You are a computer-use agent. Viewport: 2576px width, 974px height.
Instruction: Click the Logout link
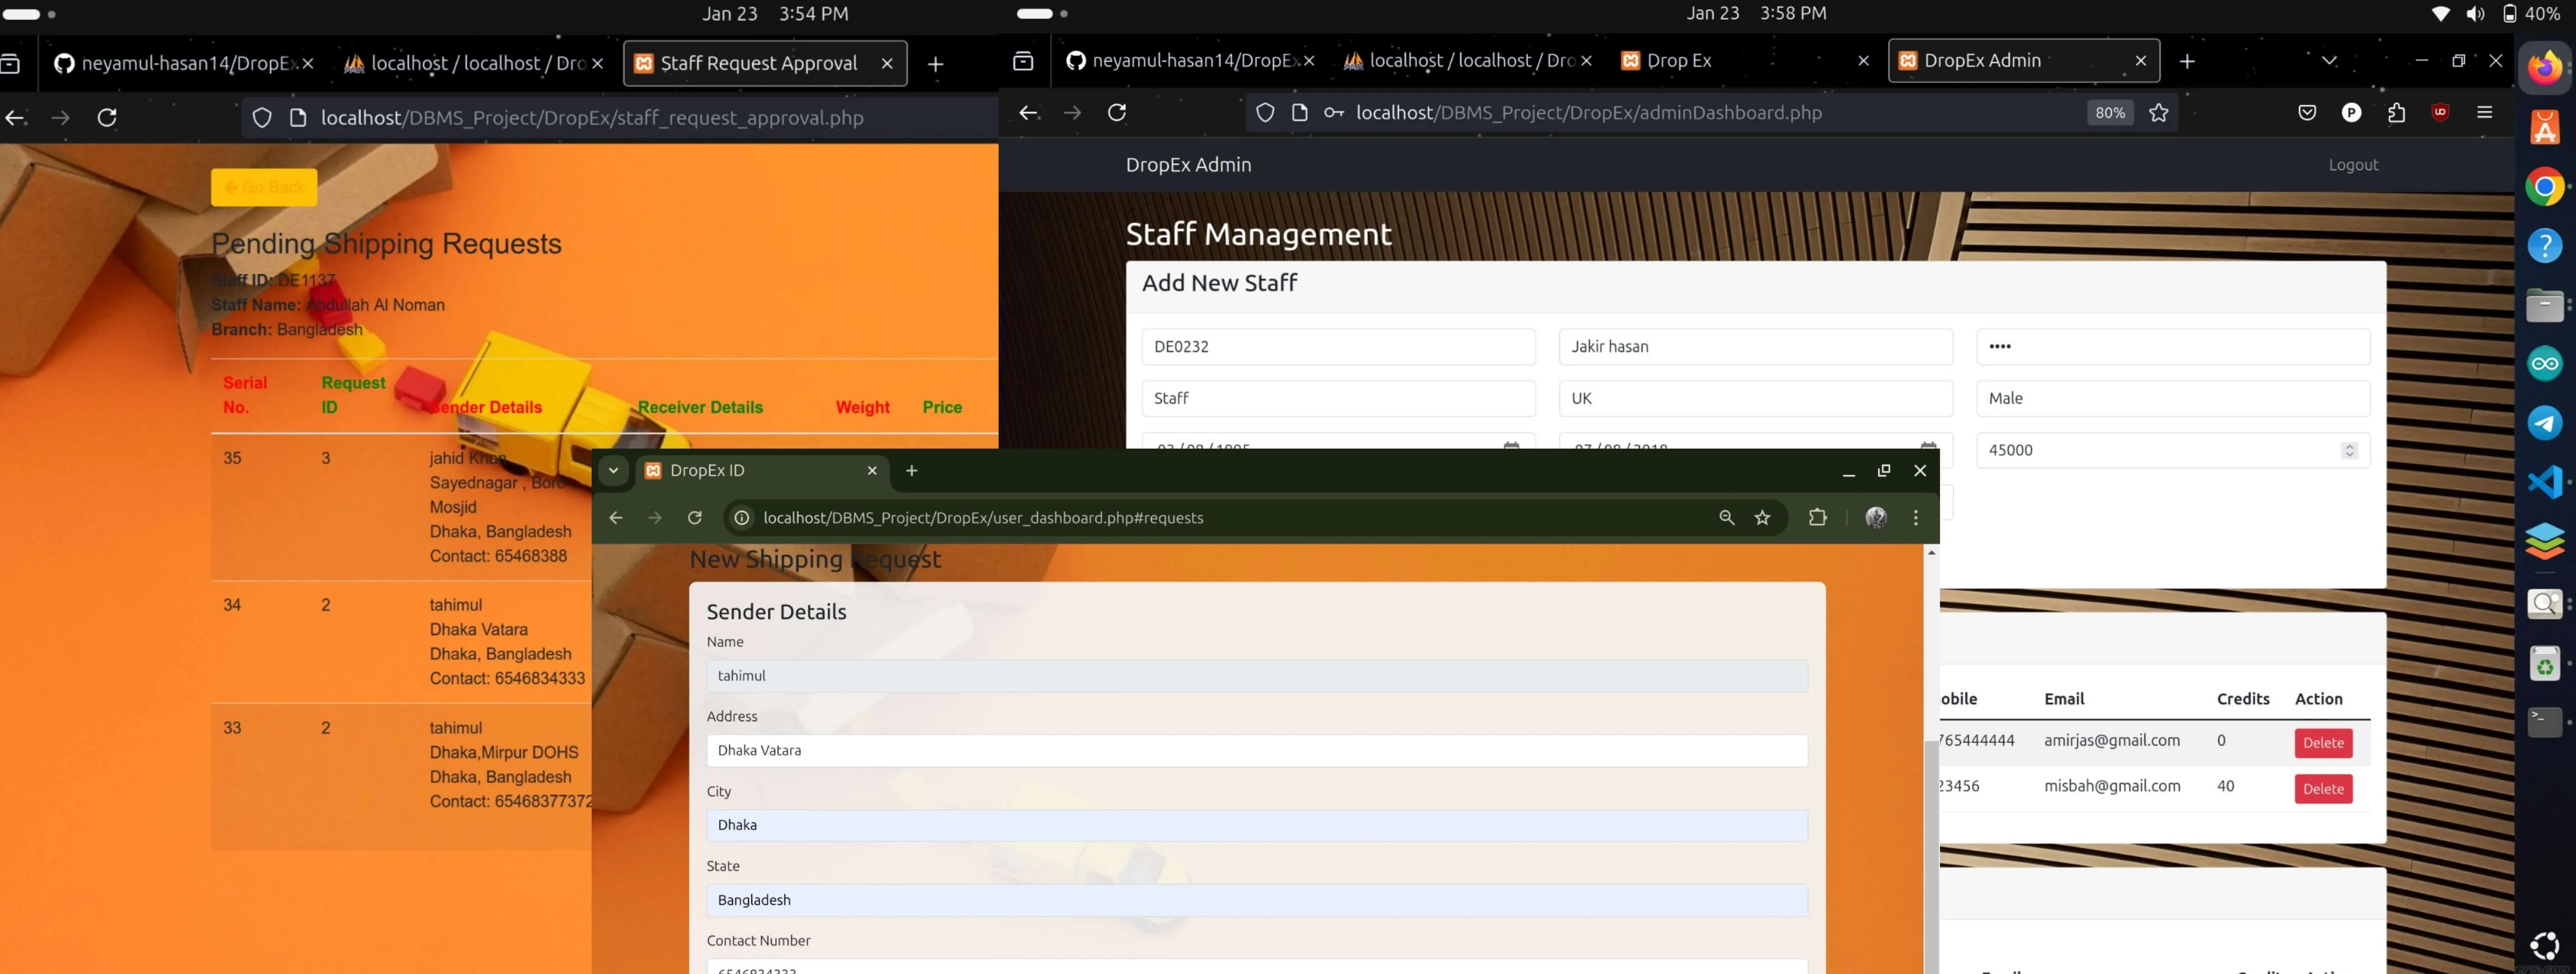pos(2353,165)
